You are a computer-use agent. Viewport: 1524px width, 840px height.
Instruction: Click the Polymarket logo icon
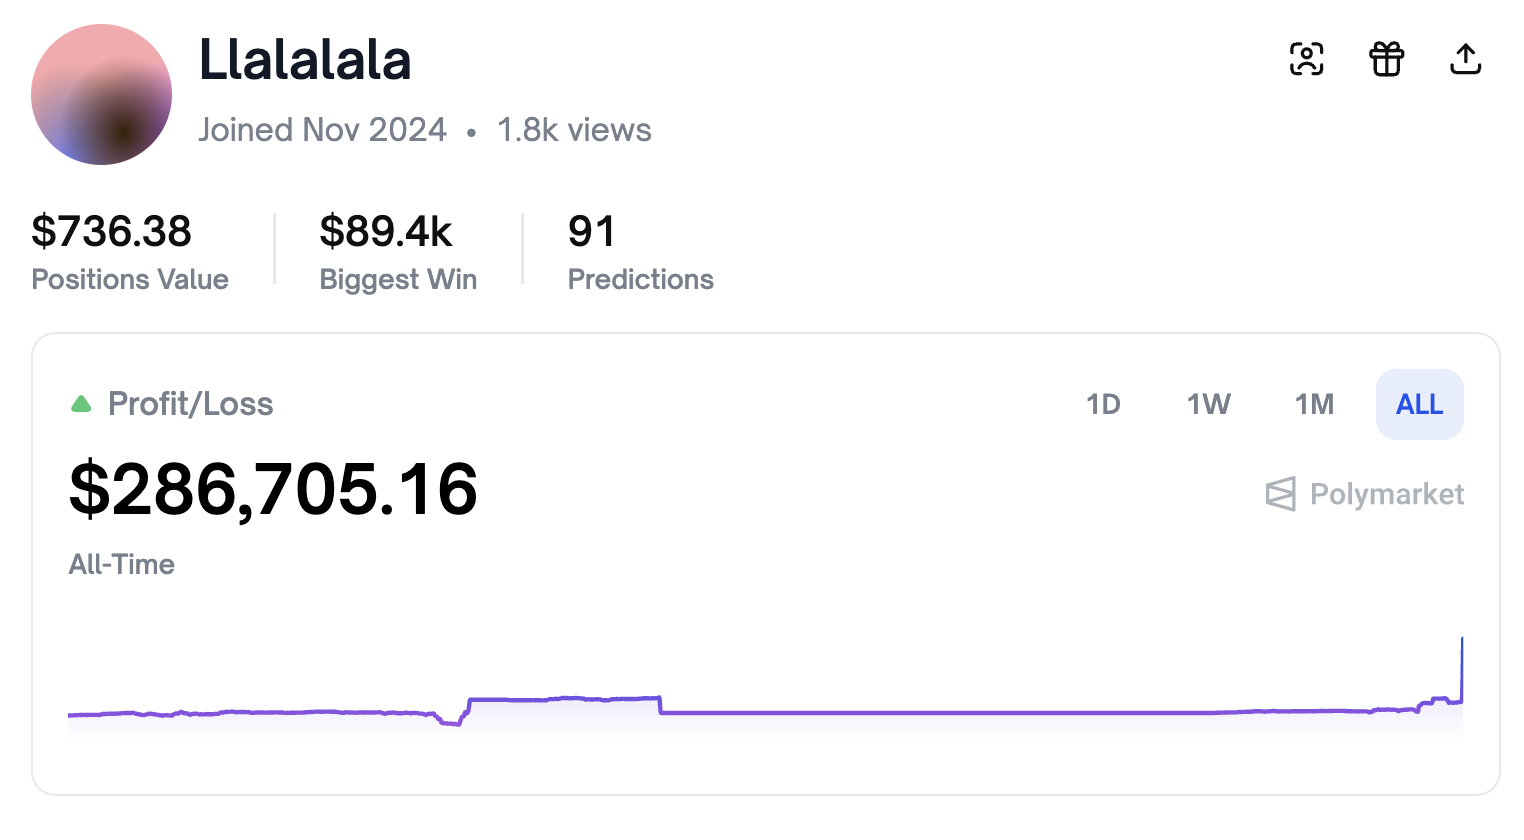point(1280,494)
